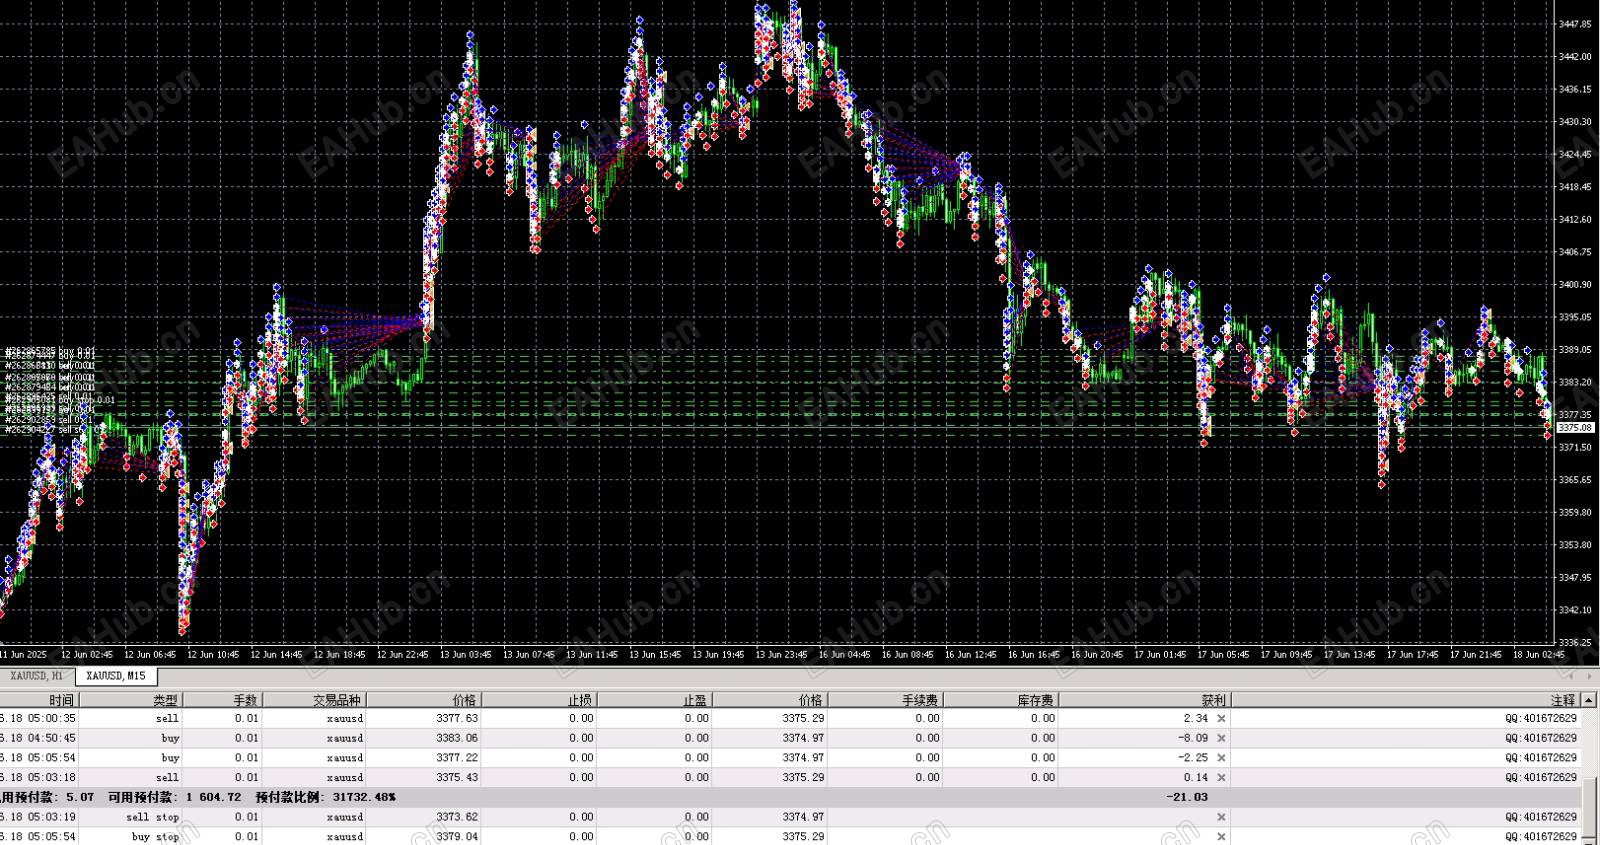
Task: Click the 预付款比例 31732.48% value
Action: coord(326,797)
